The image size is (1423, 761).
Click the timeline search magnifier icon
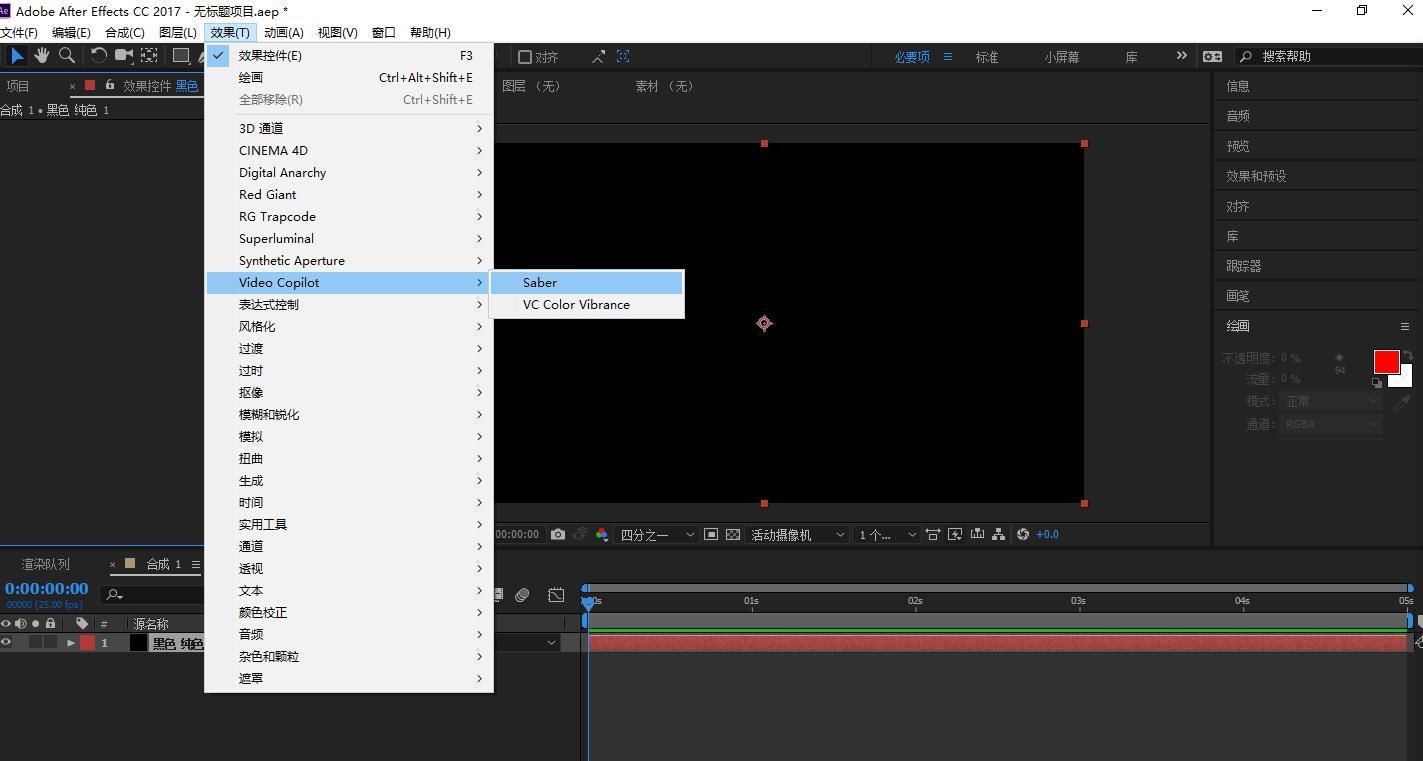click(x=115, y=595)
